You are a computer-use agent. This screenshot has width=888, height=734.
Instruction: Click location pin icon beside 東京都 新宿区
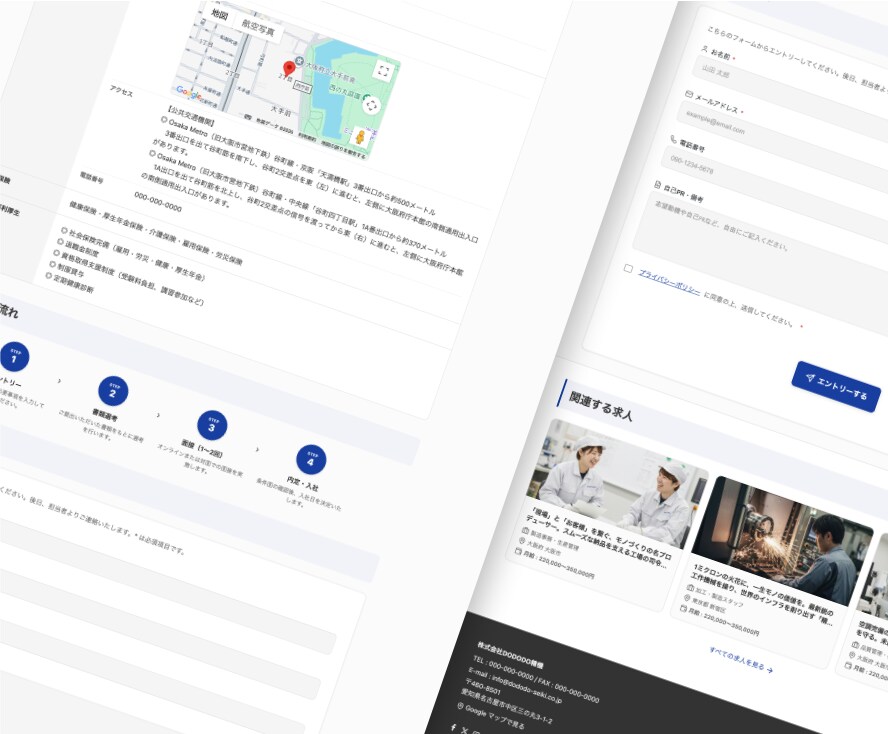coord(686,598)
